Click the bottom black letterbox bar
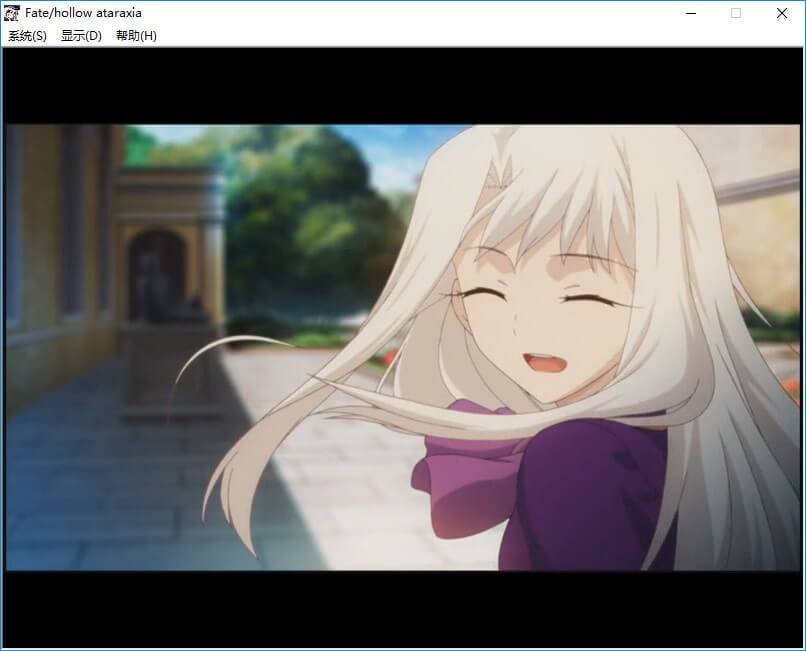Image resolution: width=806 pixels, height=651 pixels. (x=400, y=608)
